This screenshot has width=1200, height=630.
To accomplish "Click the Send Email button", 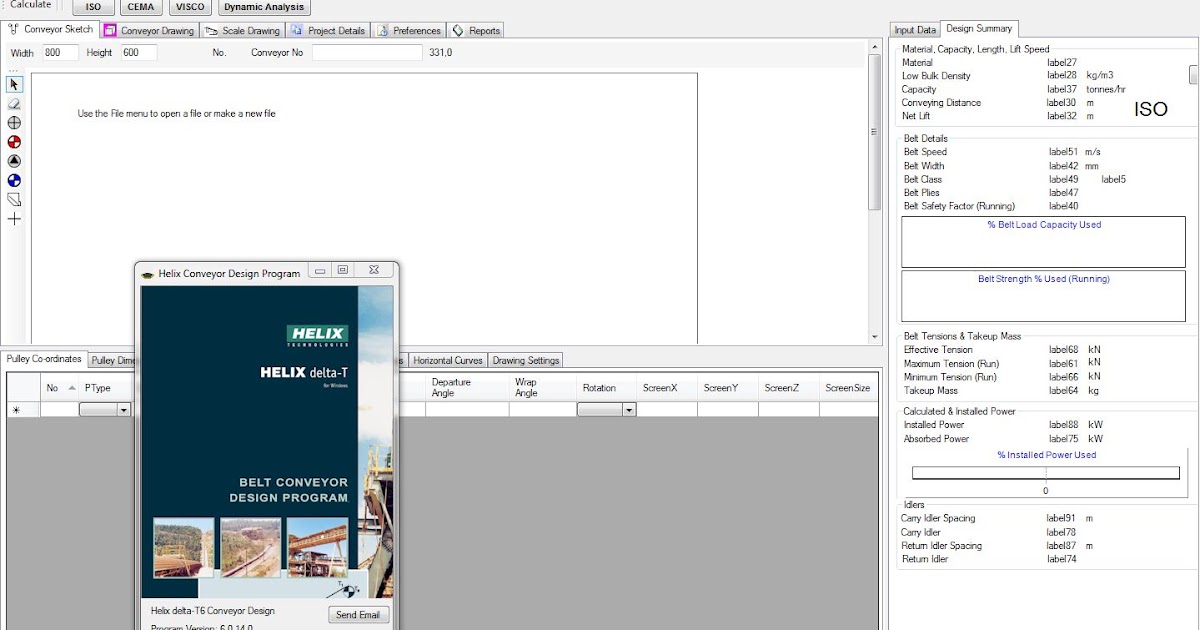I will tap(358, 615).
